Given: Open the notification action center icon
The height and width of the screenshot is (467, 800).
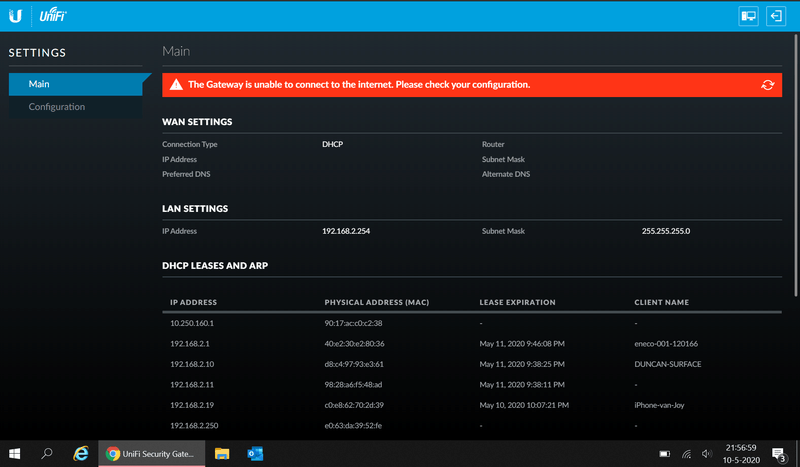Looking at the screenshot, I should point(778,454).
